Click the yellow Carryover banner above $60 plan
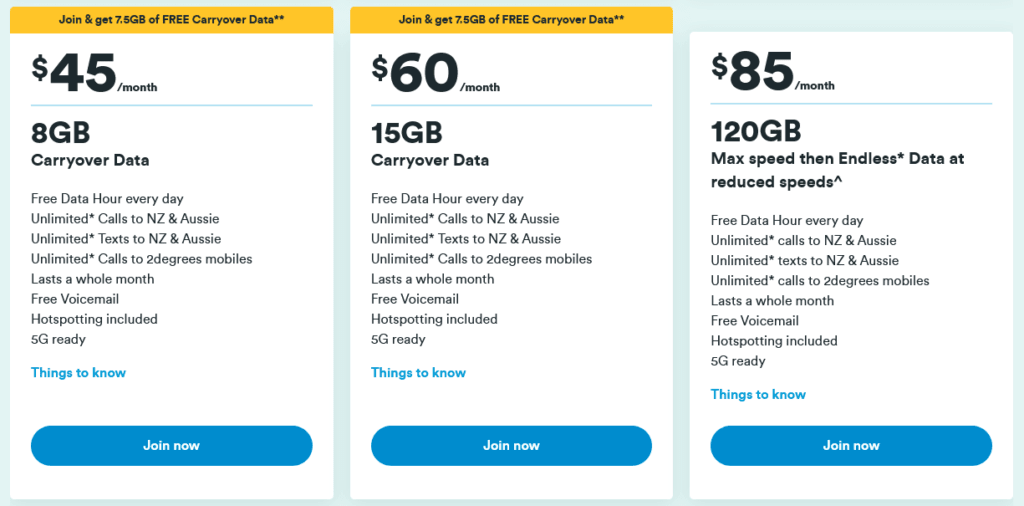This screenshot has height=506, width=1024. pos(511,19)
